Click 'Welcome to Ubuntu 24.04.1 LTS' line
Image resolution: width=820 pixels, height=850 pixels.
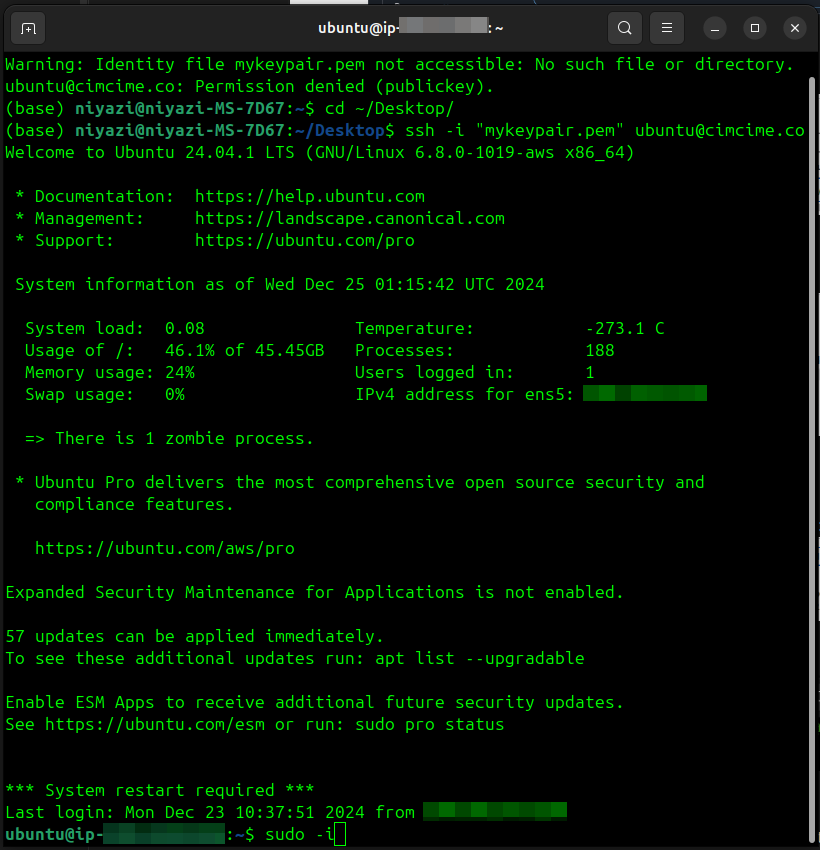[x=320, y=152]
